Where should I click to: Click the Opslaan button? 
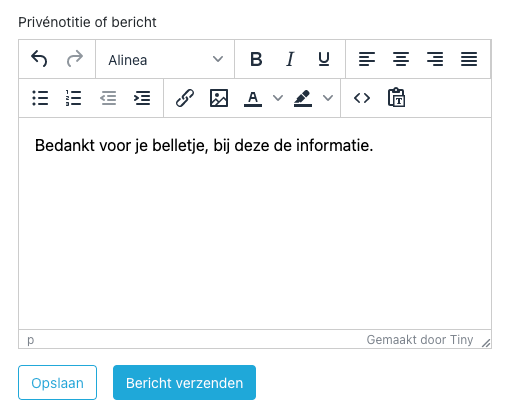57,383
